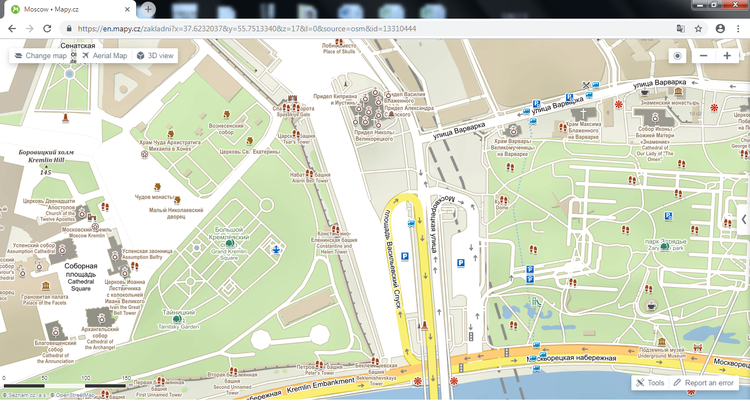This screenshot has width=750, height=415.
Task: Click the Peter's Tower marker
Action: pyautogui.click(x=319, y=365)
